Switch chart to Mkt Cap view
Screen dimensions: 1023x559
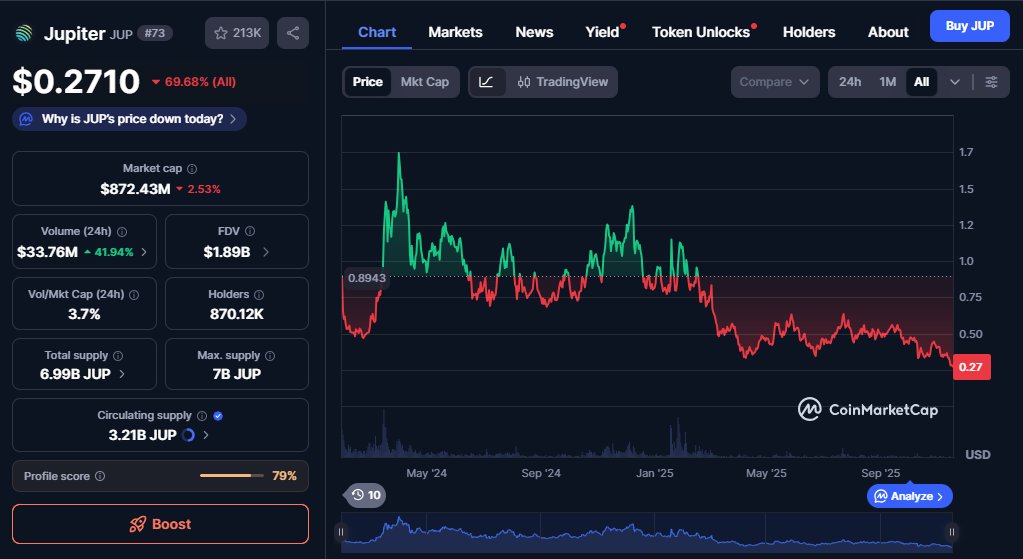click(425, 82)
